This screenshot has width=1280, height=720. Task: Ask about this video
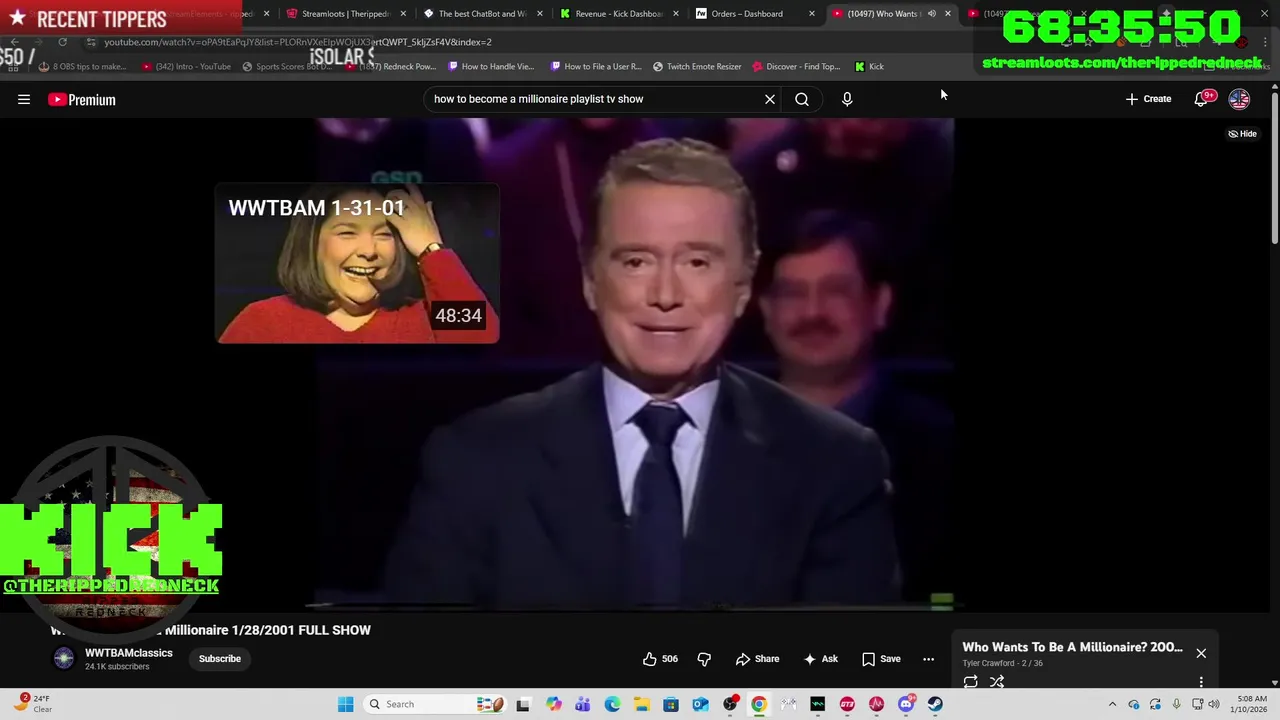coord(820,659)
